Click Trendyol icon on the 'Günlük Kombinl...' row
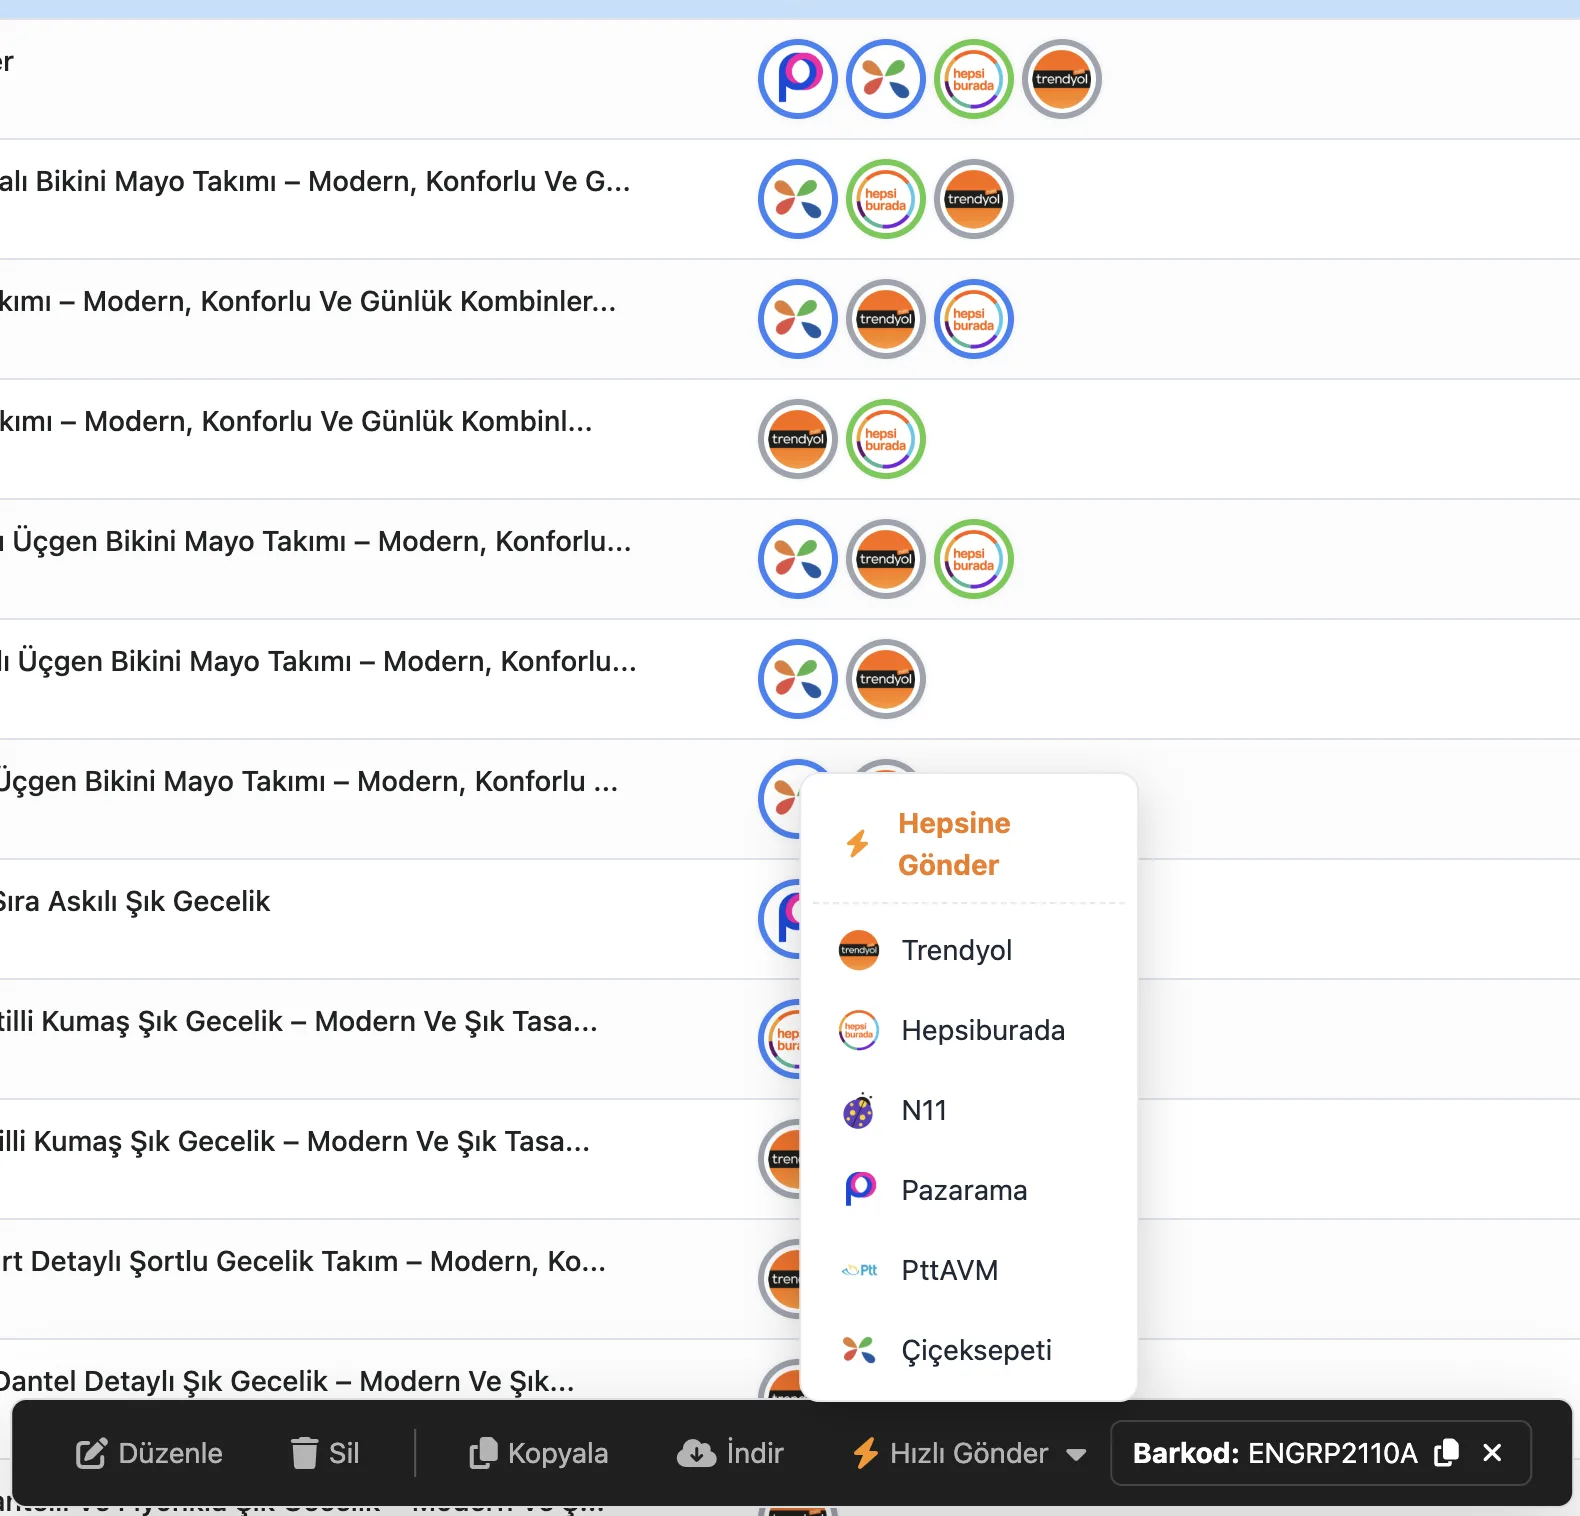Image resolution: width=1580 pixels, height=1516 pixels. point(798,439)
